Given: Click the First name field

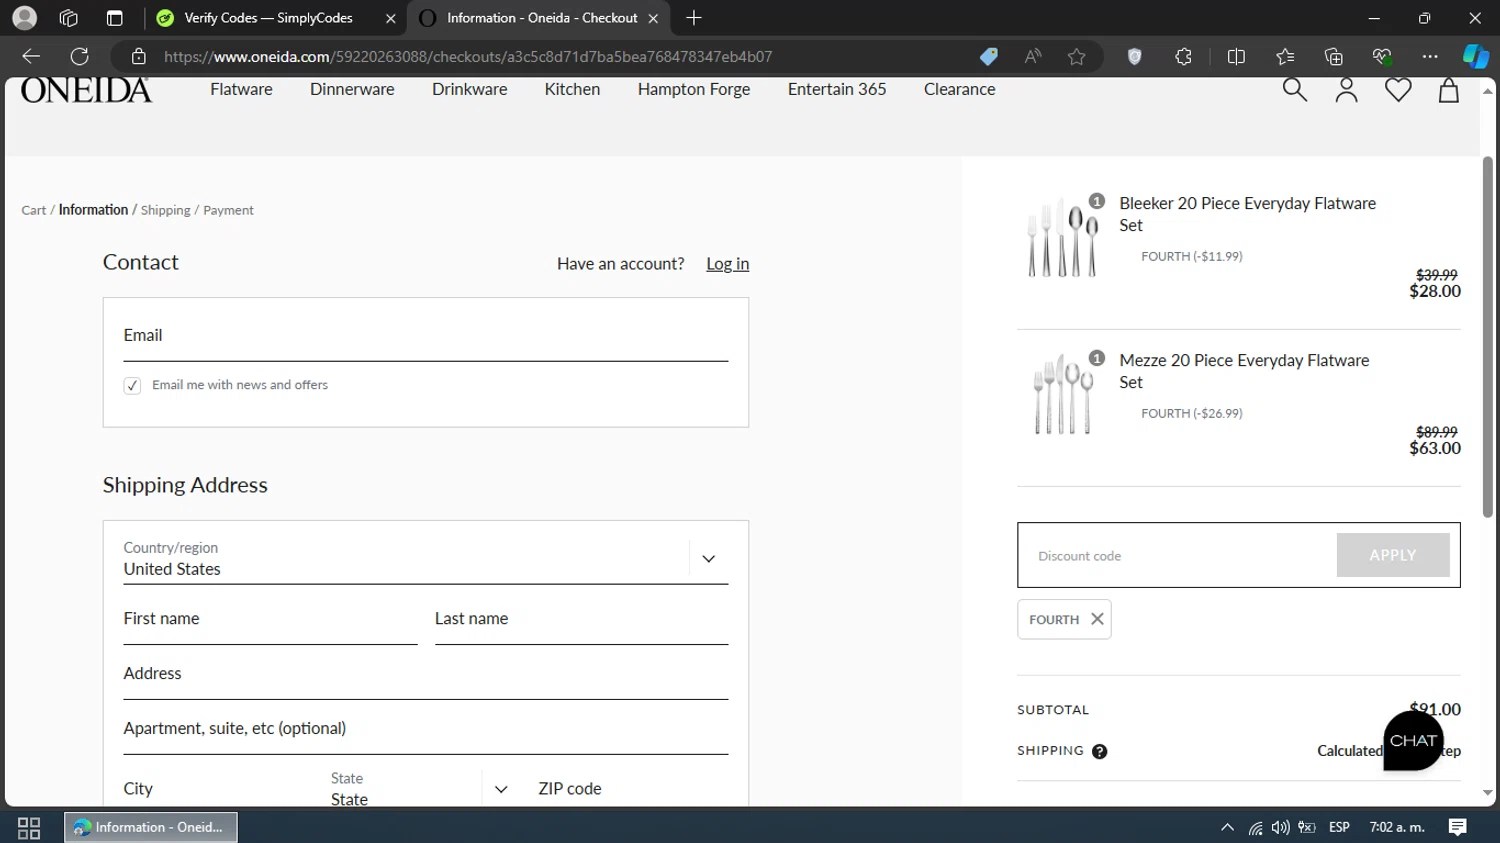Looking at the screenshot, I should (270, 619).
